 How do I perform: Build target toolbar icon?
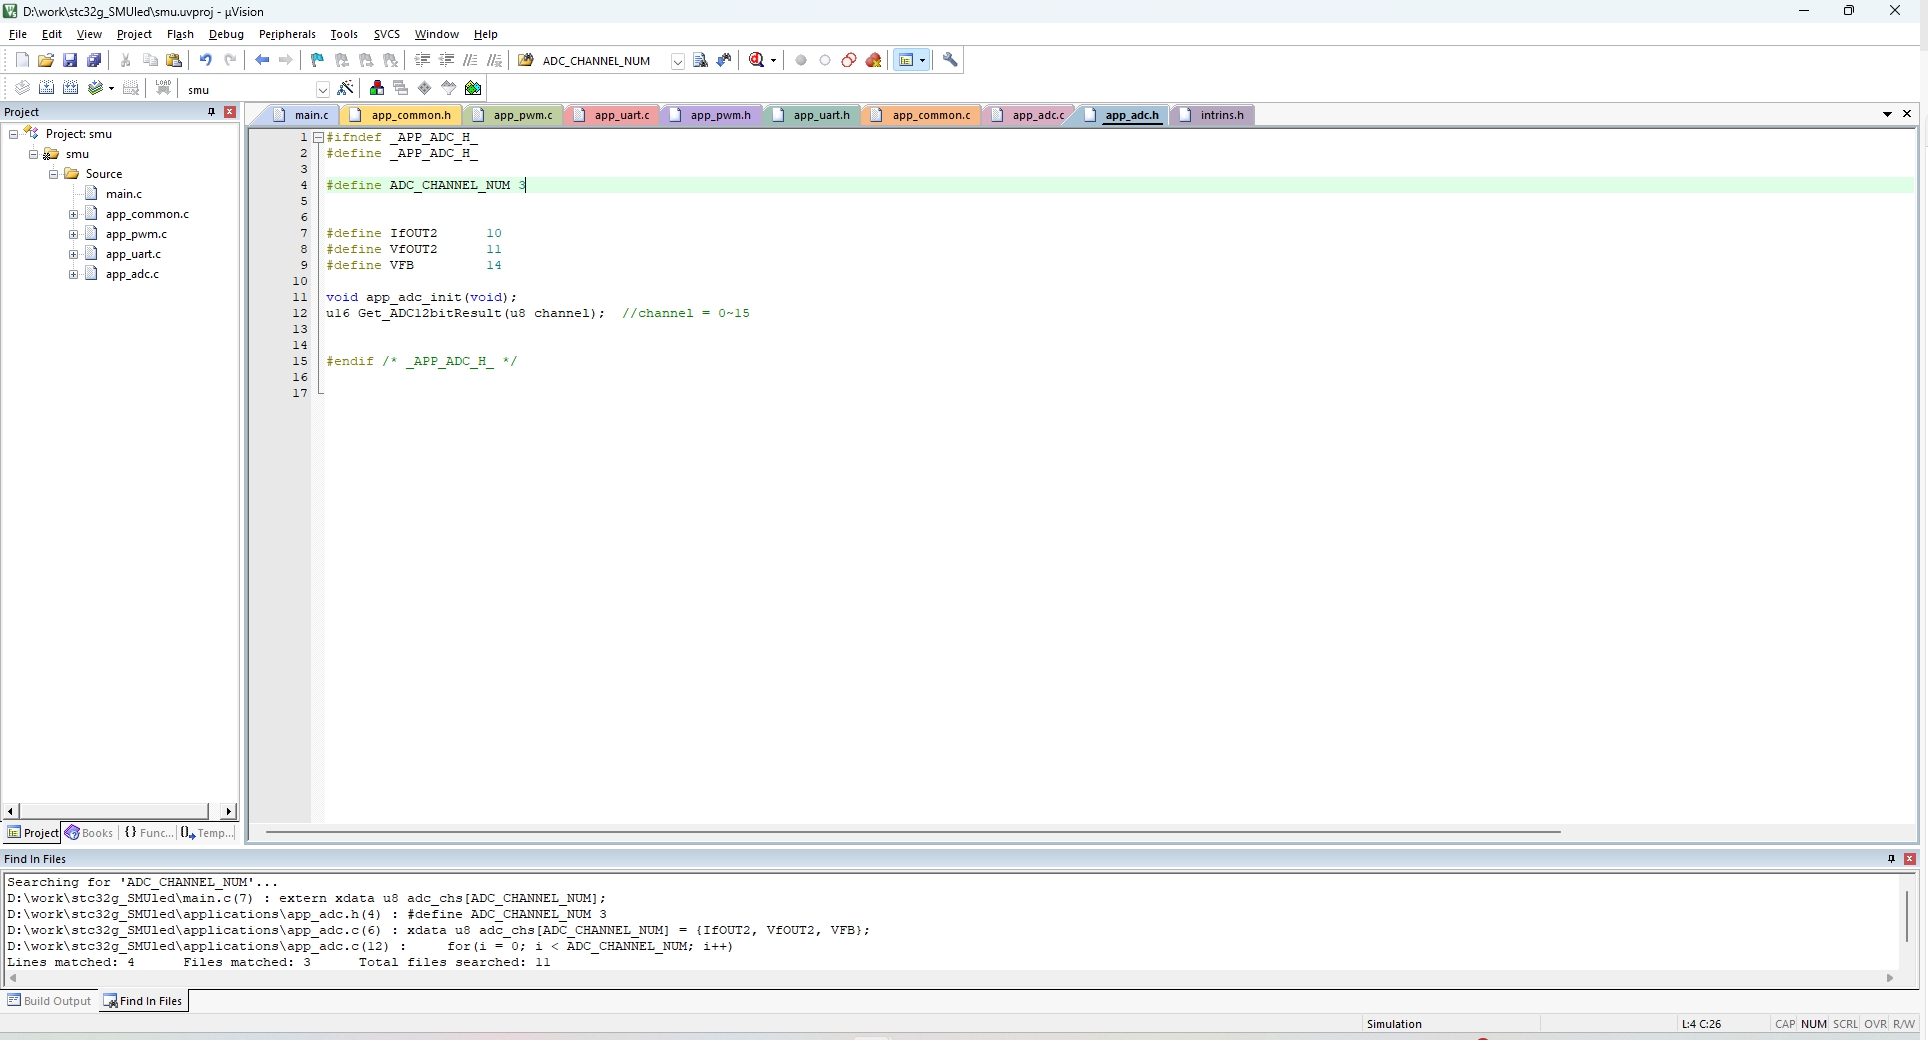coord(46,88)
